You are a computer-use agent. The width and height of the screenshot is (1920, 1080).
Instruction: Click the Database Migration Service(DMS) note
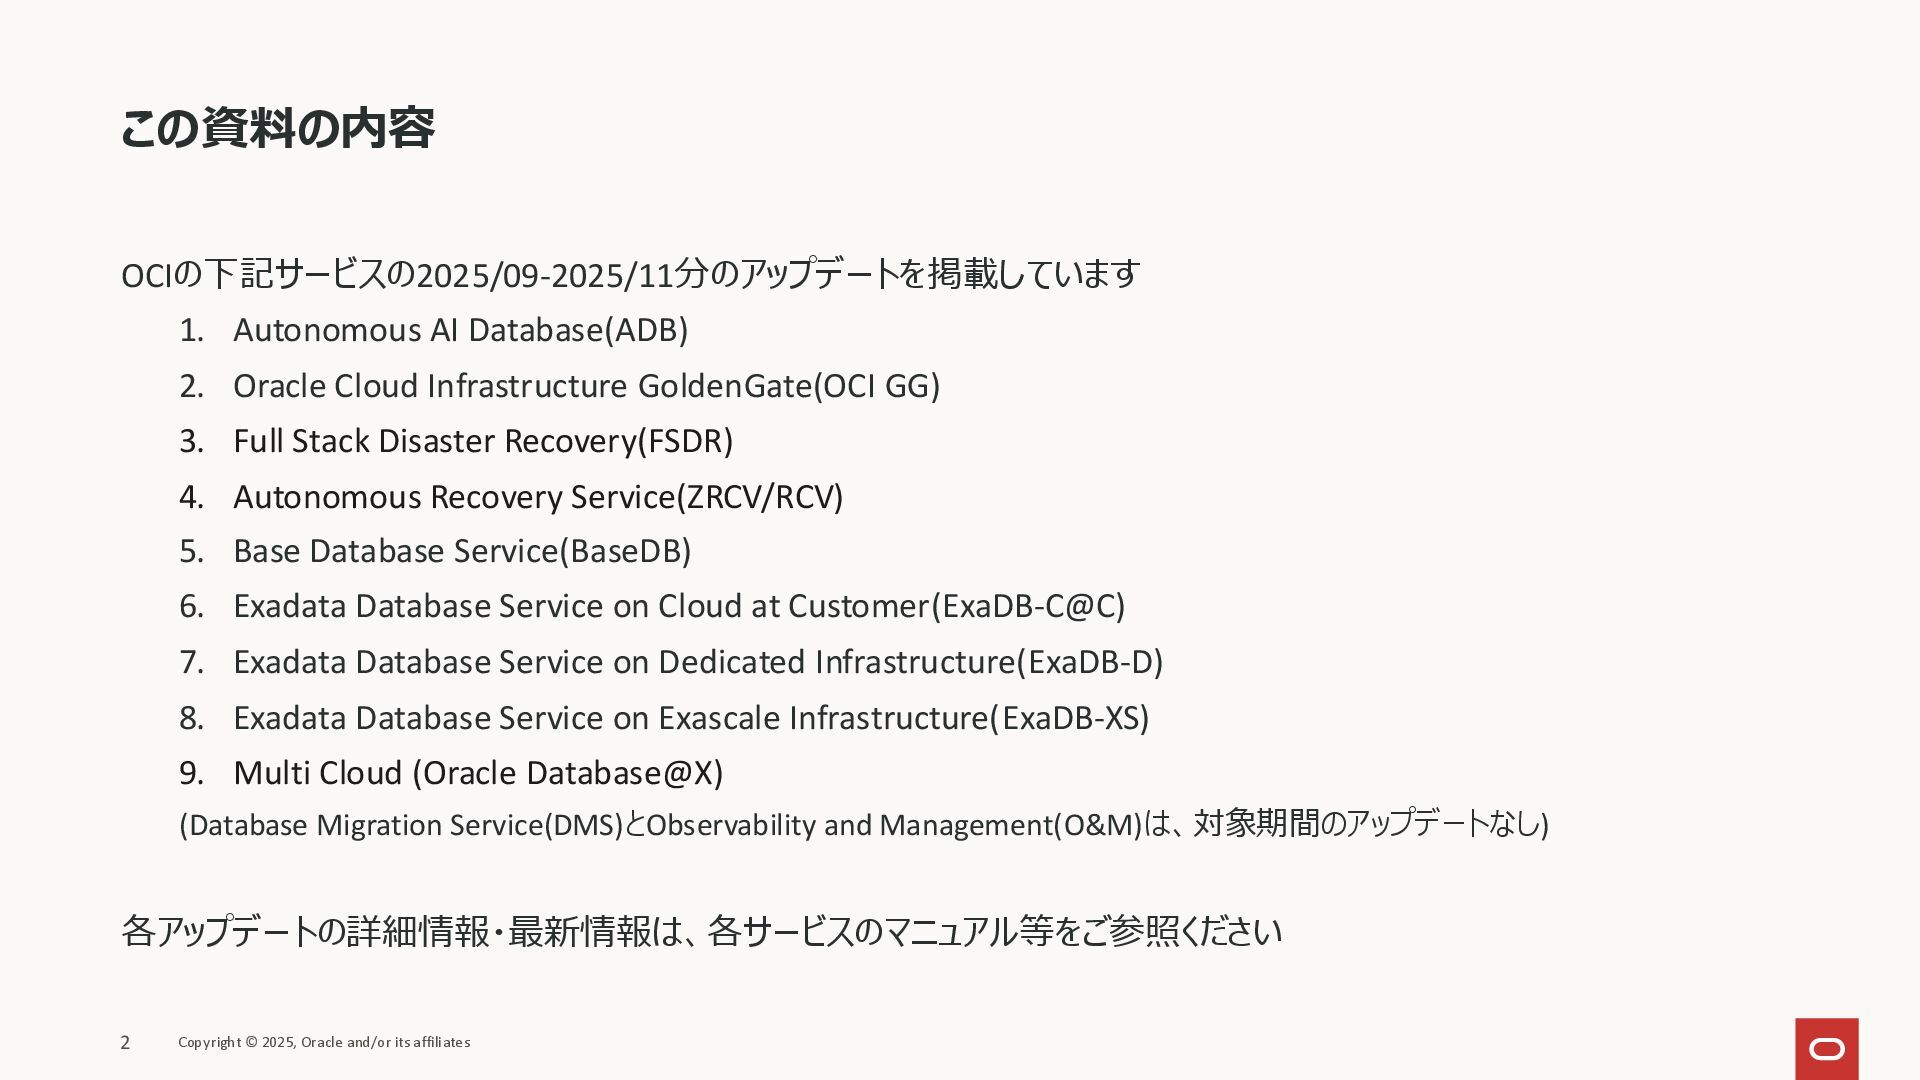400,825
